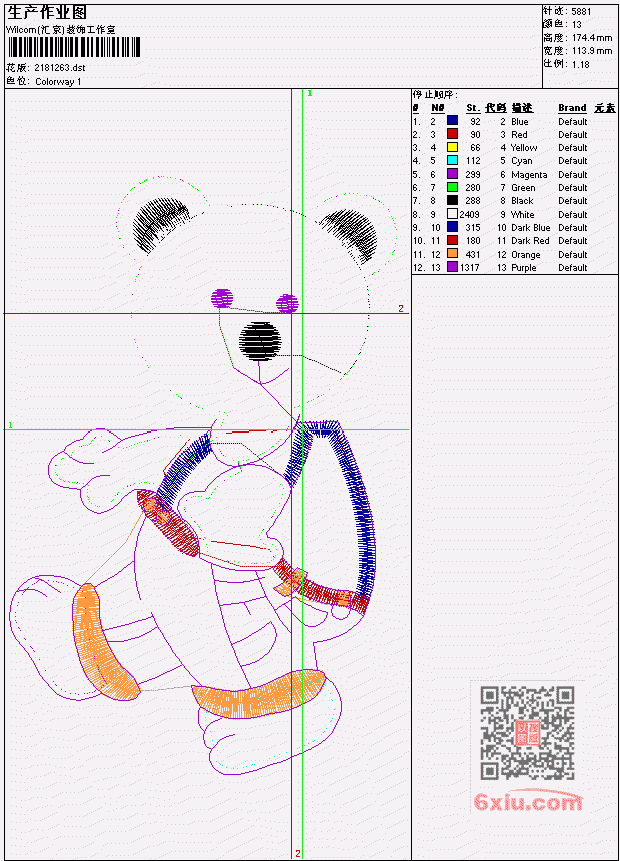Click the 生产作业图 title
The width and height of the screenshot is (620, 861).
(x=47, y=12)
